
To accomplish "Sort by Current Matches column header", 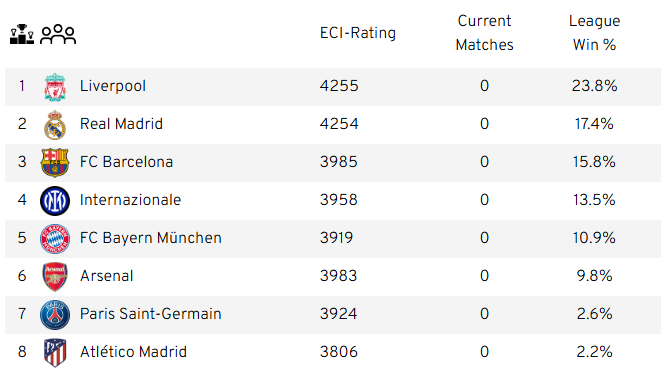I will 484,33.
